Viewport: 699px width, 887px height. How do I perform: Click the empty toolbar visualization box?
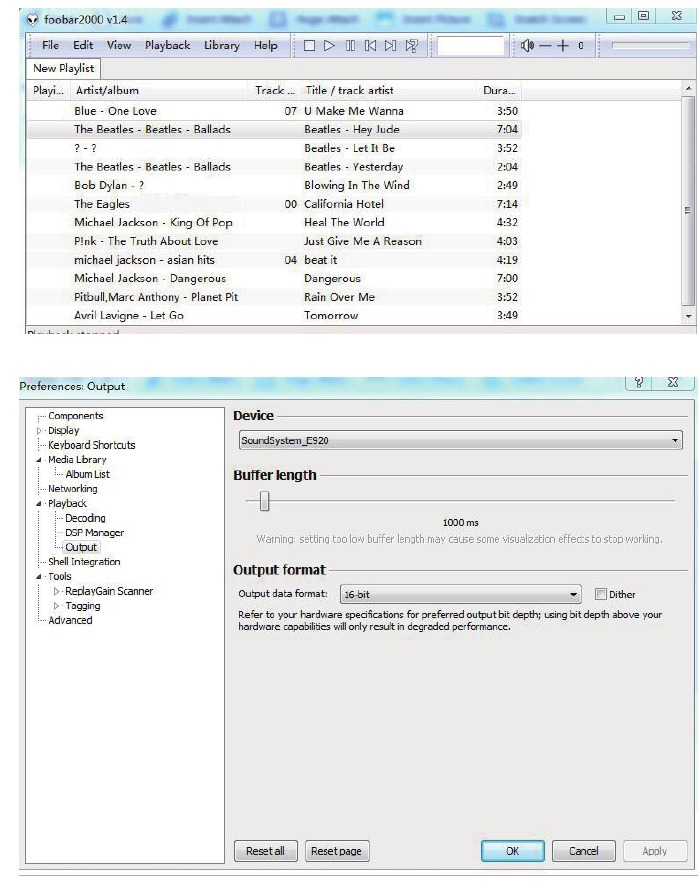click(470, 46)
